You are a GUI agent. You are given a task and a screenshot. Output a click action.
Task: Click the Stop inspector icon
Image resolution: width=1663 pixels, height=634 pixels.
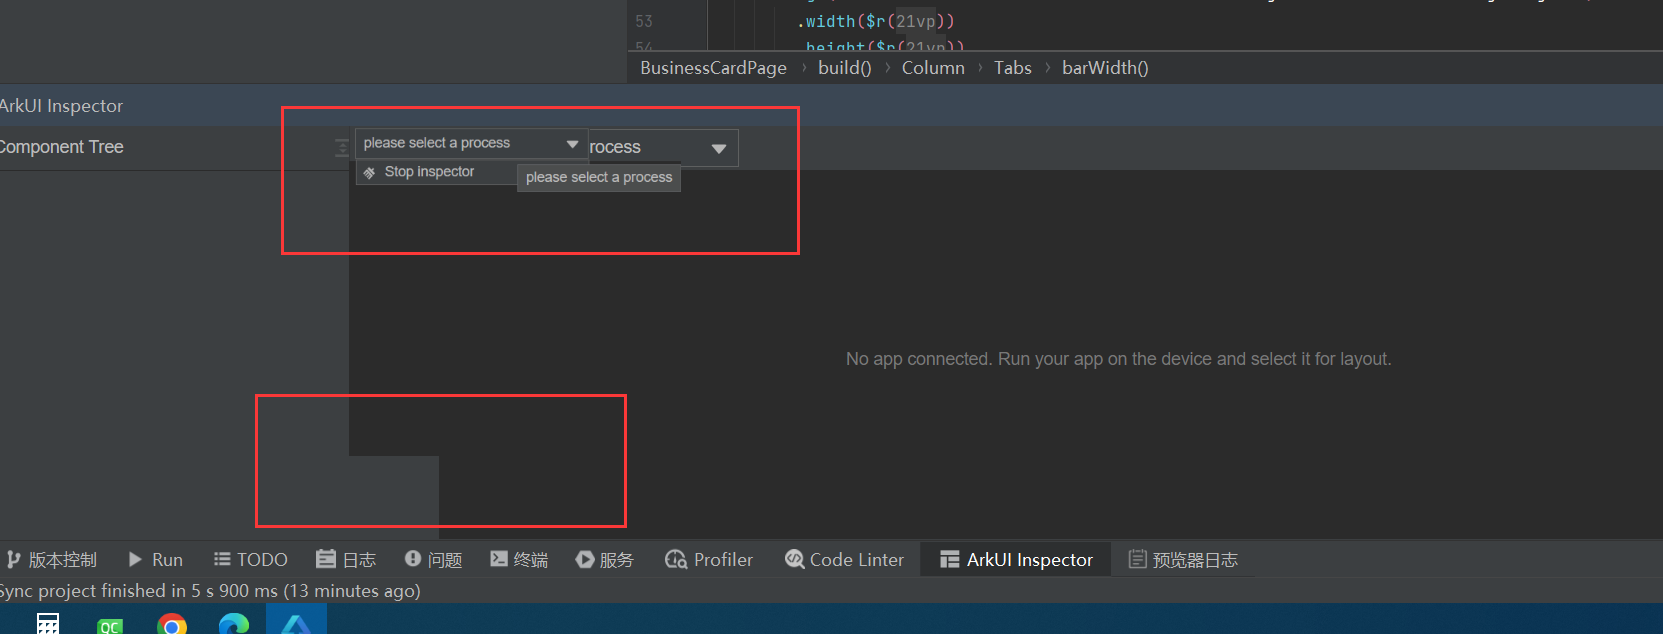369,173
